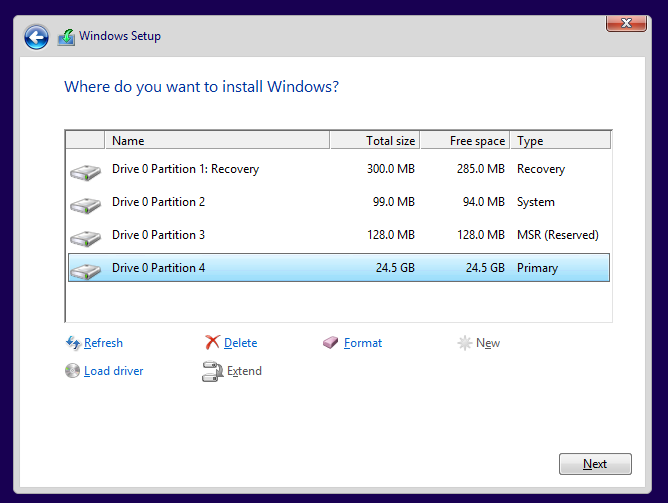Click the drive icon beside Partition 2
668x503 pixels.
pos(85,205)
